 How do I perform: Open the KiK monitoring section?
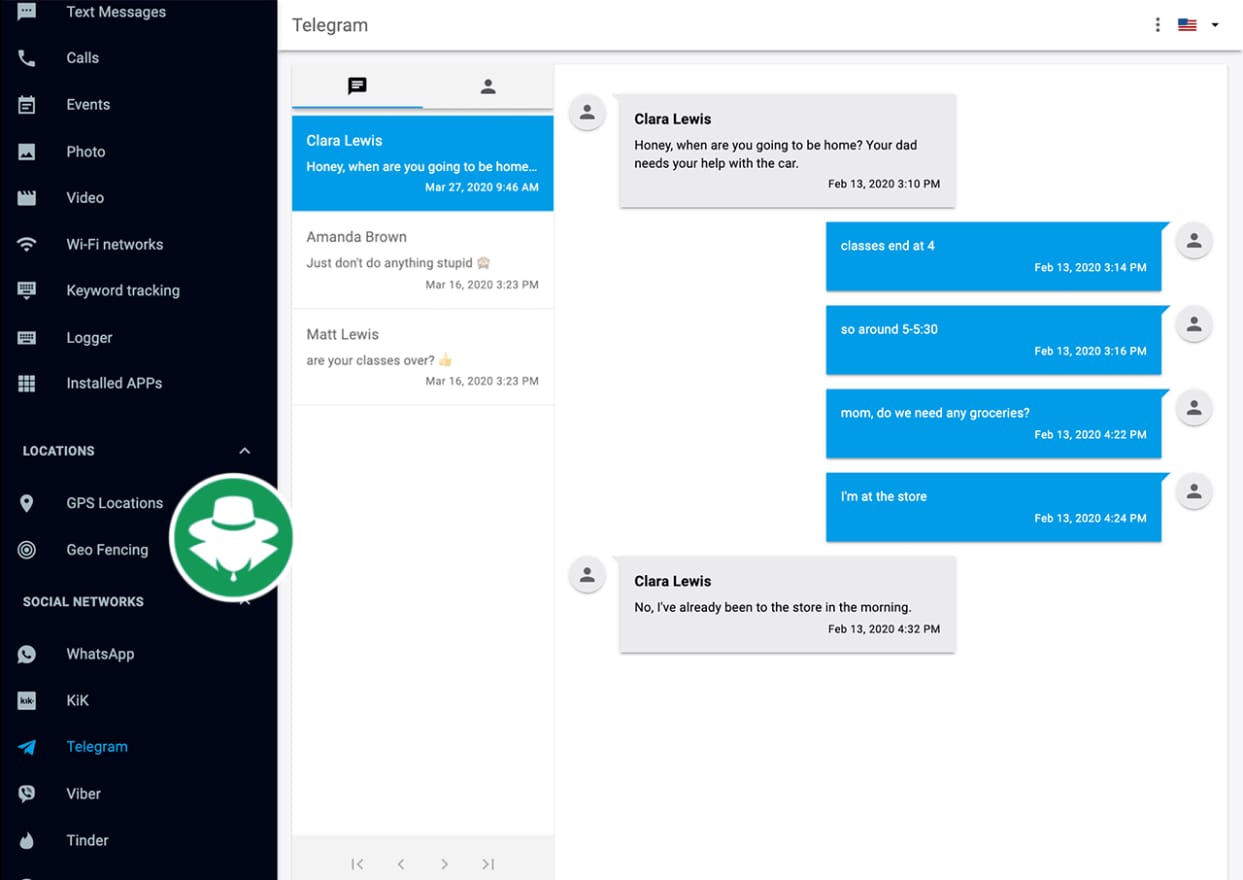(x=27, y=700)
